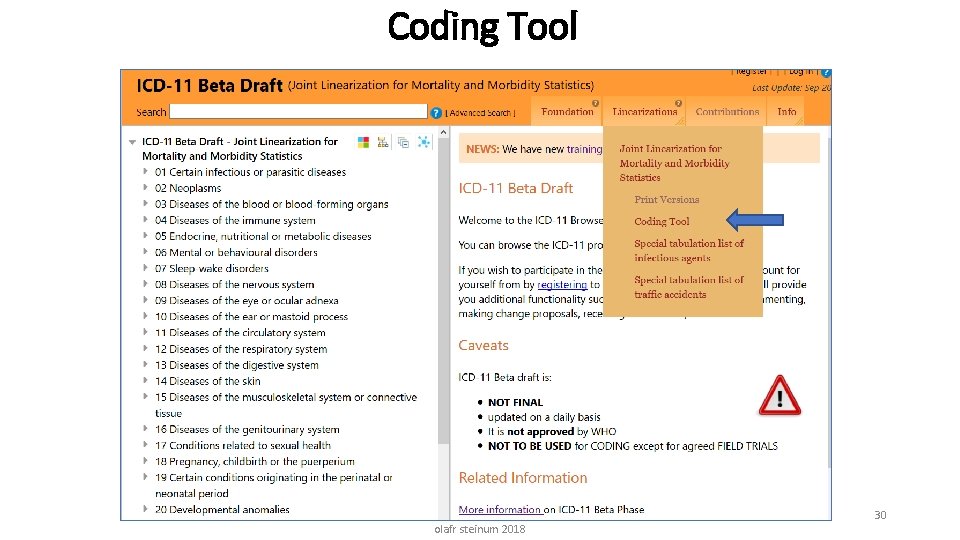Select Coding Tool in the dropdown menu

[x=662, y=222]
